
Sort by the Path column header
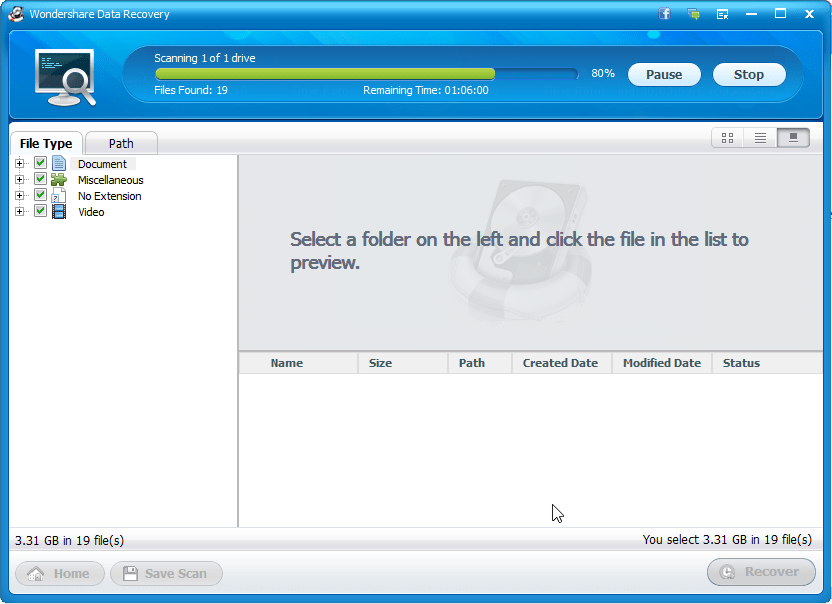pos(480,363)
